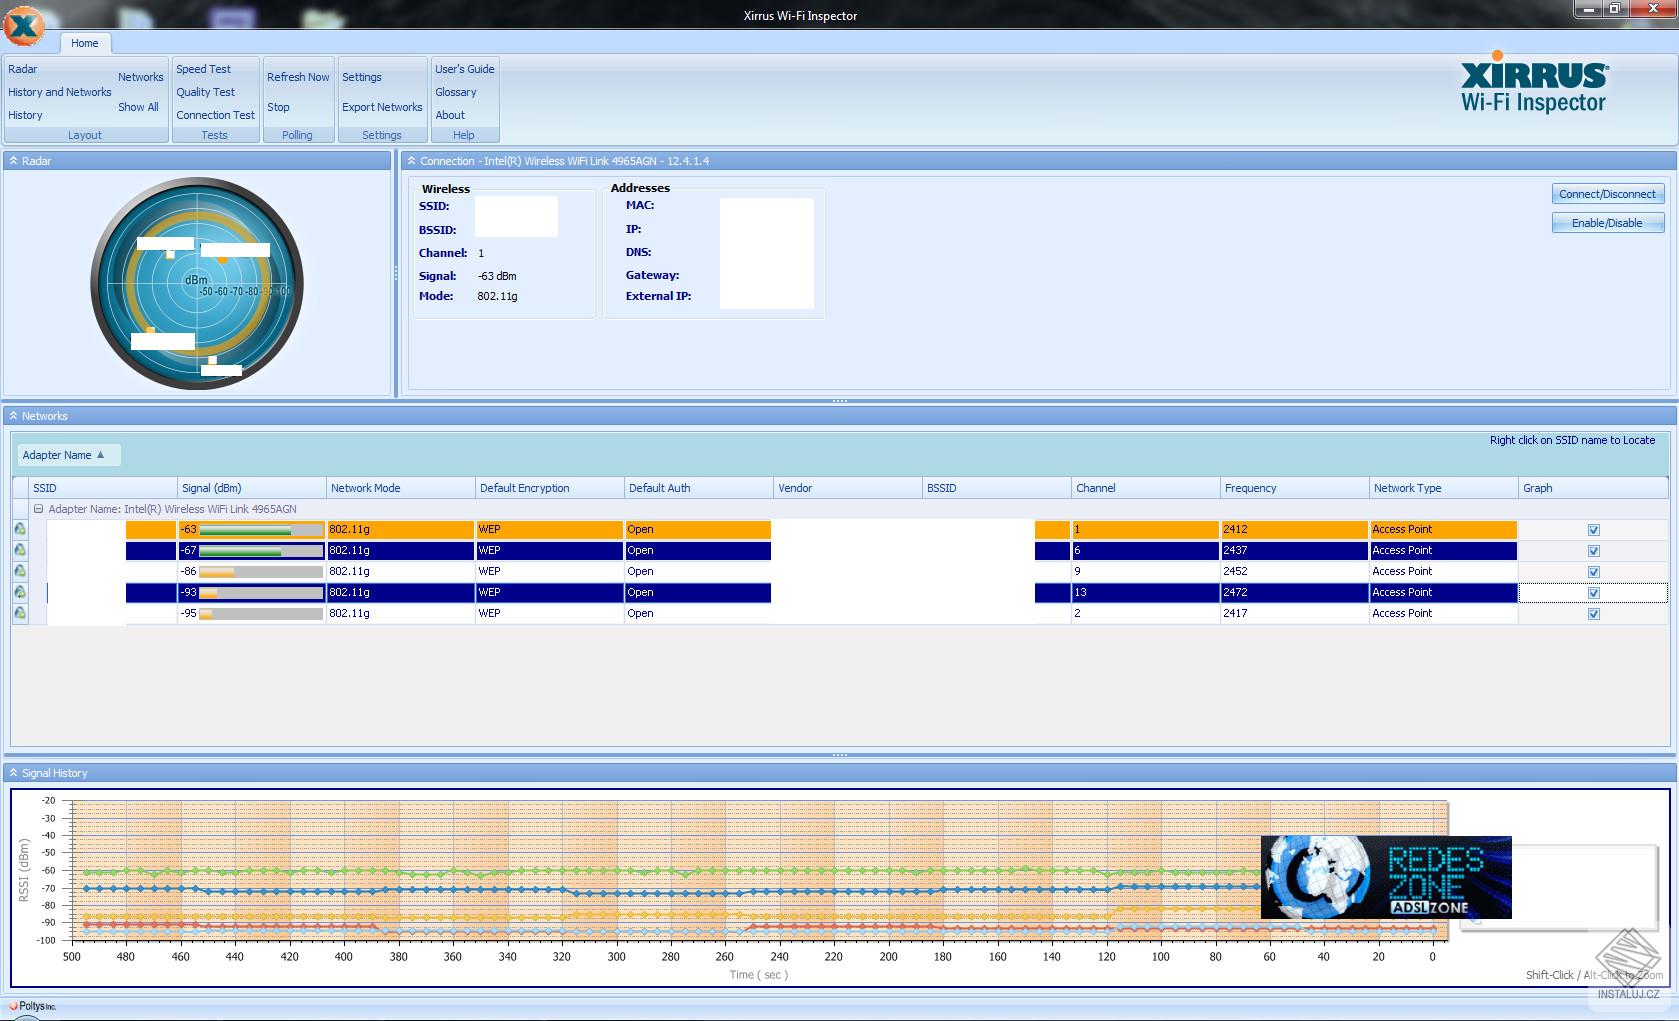Uncheck the Graph checkbox for channel 1 network
This screenshot has height=1021, width=1679.
(1593, 530)
